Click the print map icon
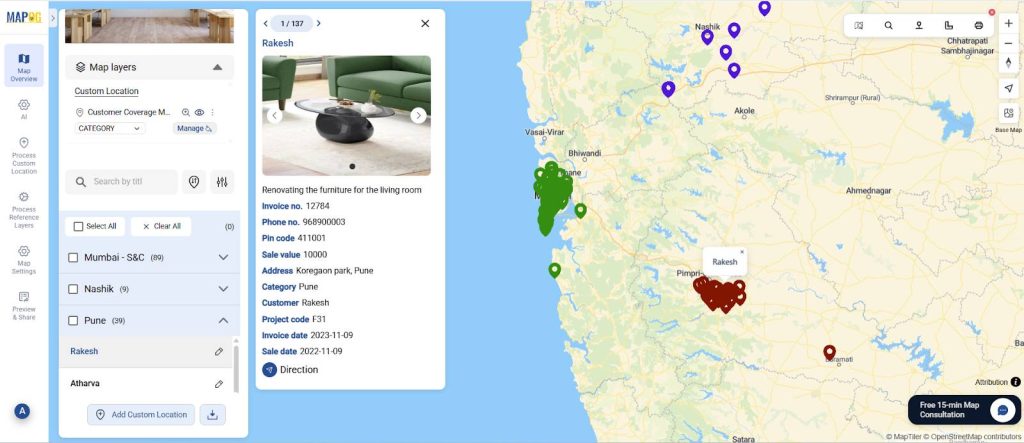Viewport: 1024px width, 443px height. point(978,25)
